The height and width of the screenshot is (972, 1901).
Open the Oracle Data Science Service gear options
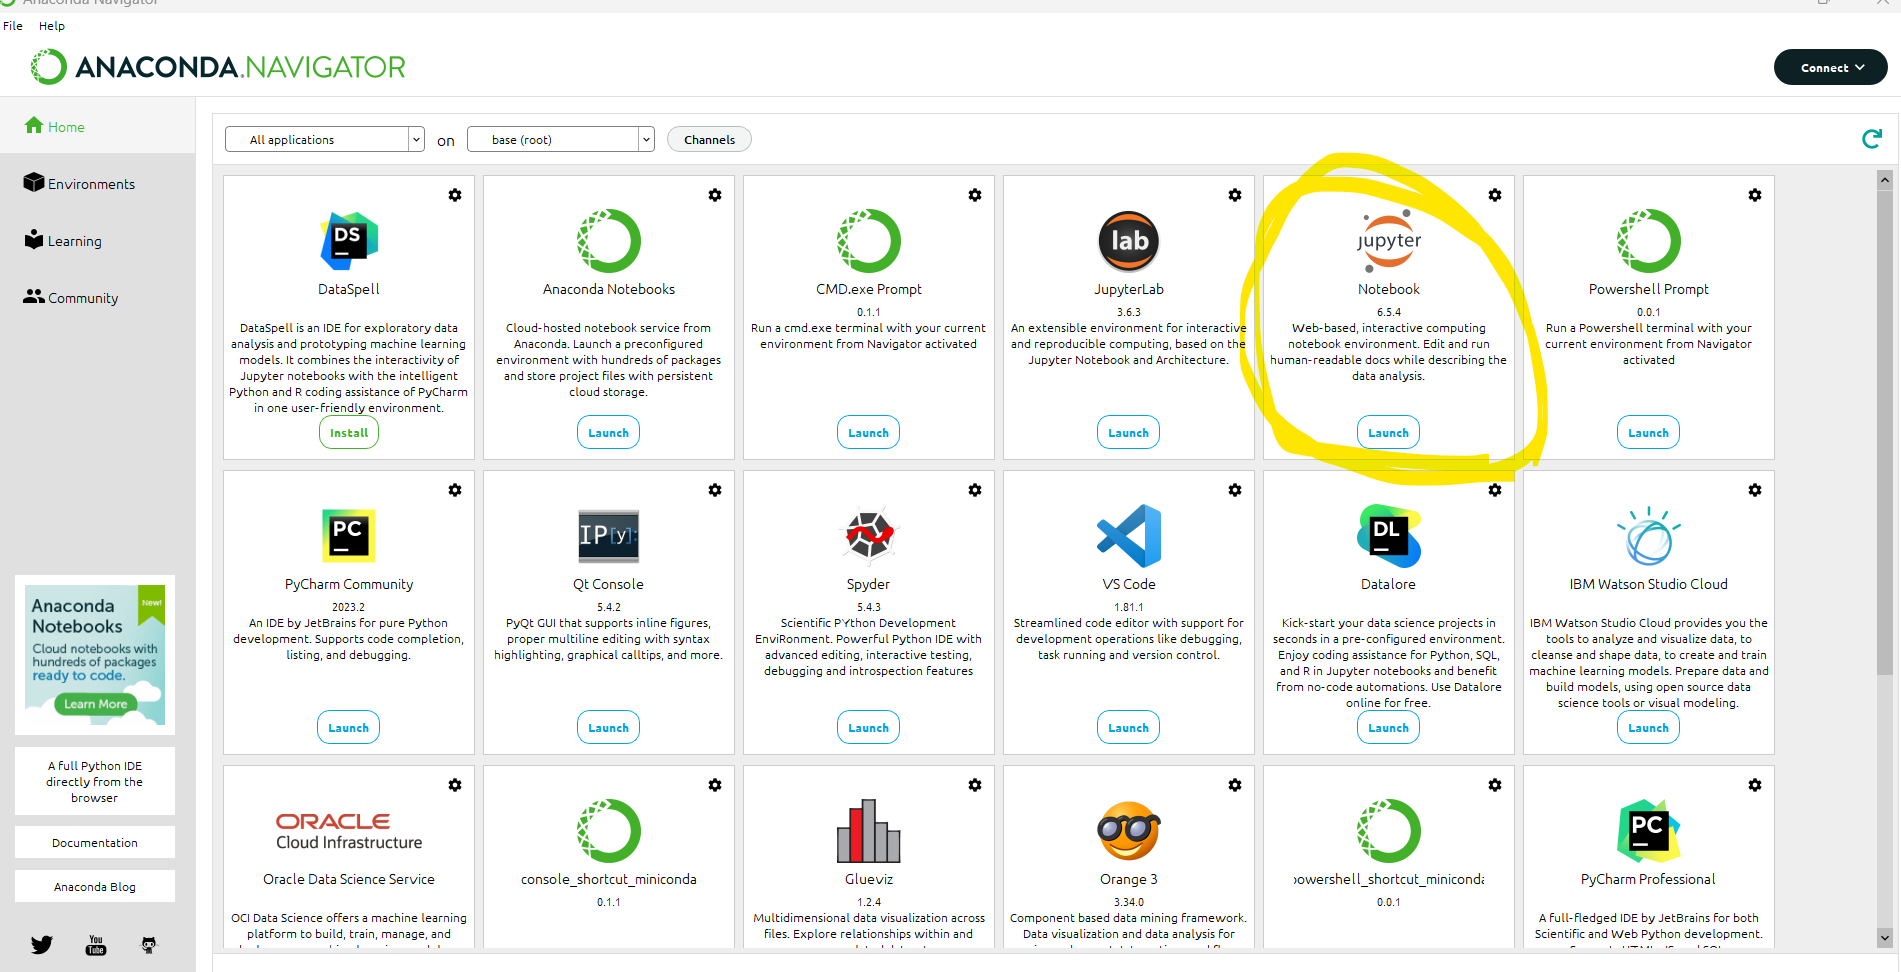(455, 785)
